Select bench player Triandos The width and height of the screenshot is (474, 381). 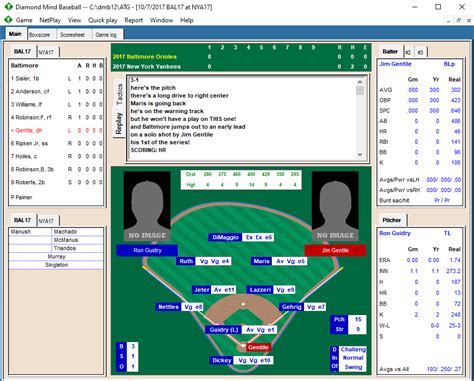pyautogui.click(x=77, y=248)
